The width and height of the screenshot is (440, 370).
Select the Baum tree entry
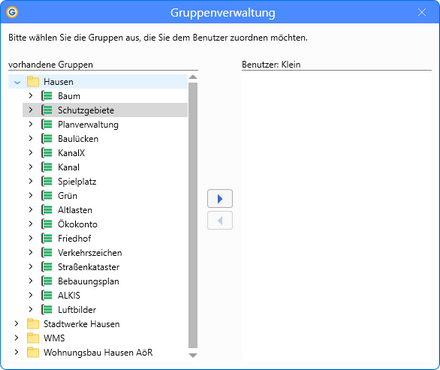[69, 96]
